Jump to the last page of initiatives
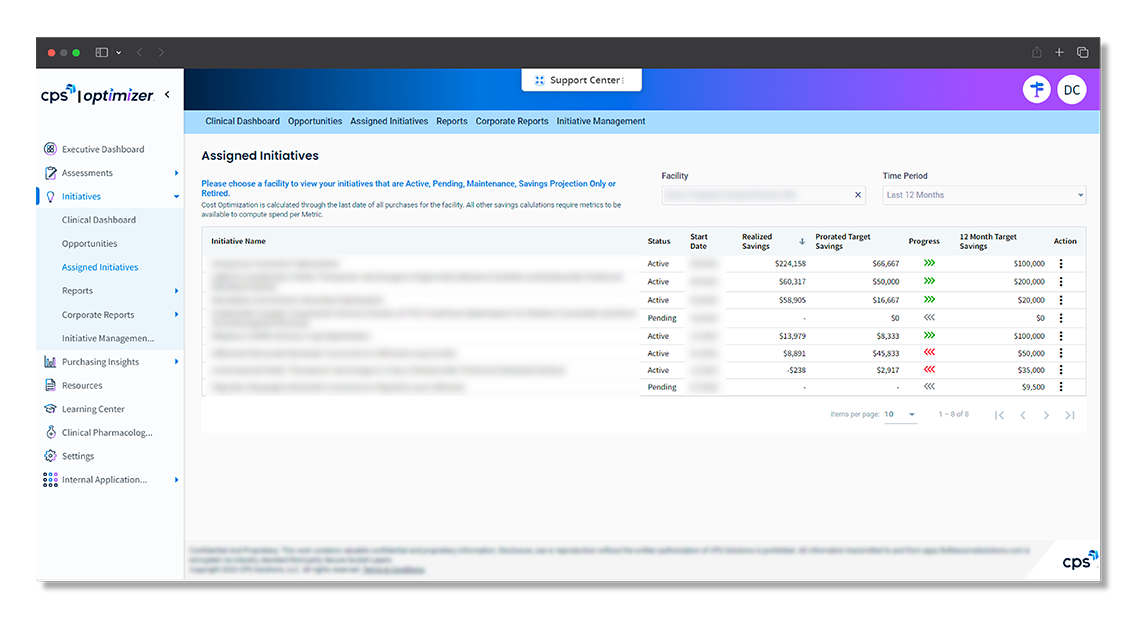1136x627 pixels. (1070, 414)
